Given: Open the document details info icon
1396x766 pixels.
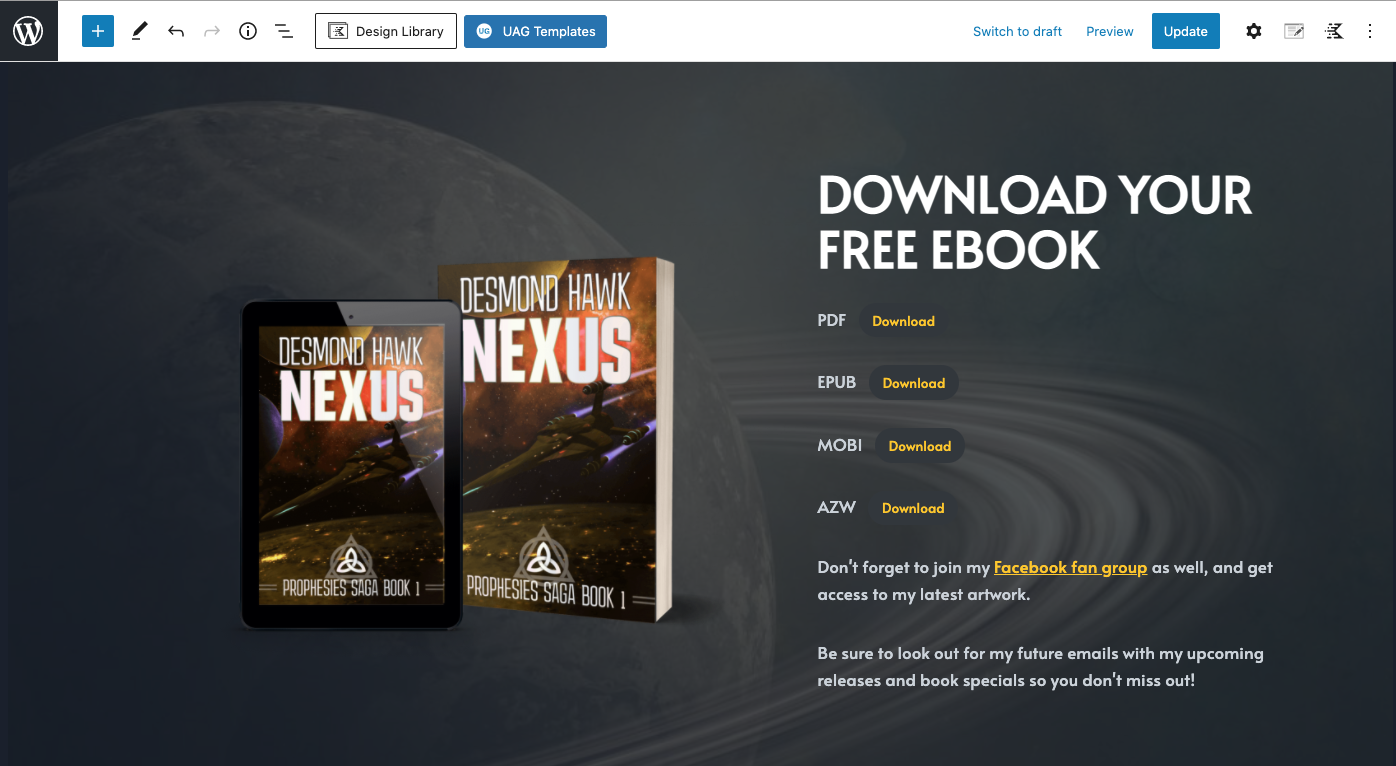Looking at the screenshot, I should [248, 31].
